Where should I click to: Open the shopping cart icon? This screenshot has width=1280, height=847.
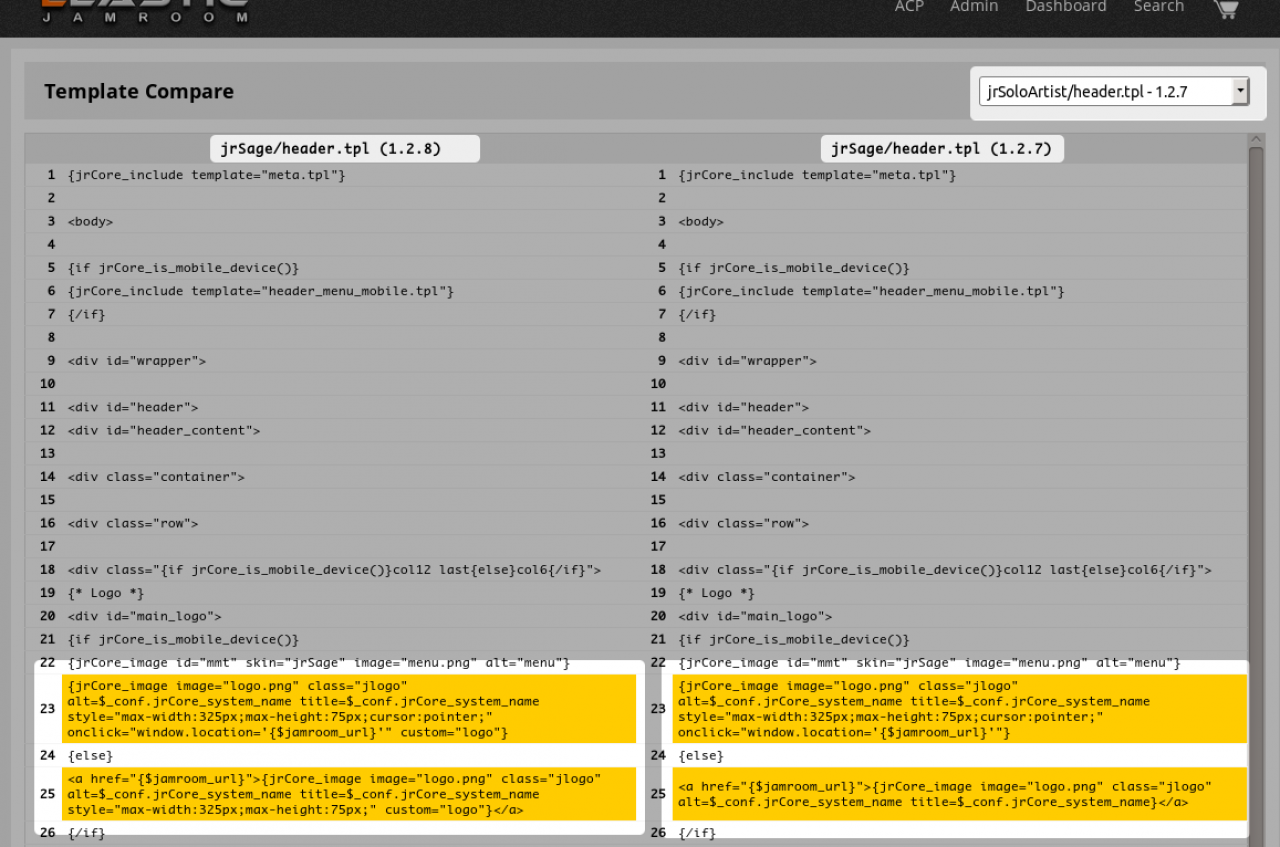pyautogui.click(x=1225, y=8)
